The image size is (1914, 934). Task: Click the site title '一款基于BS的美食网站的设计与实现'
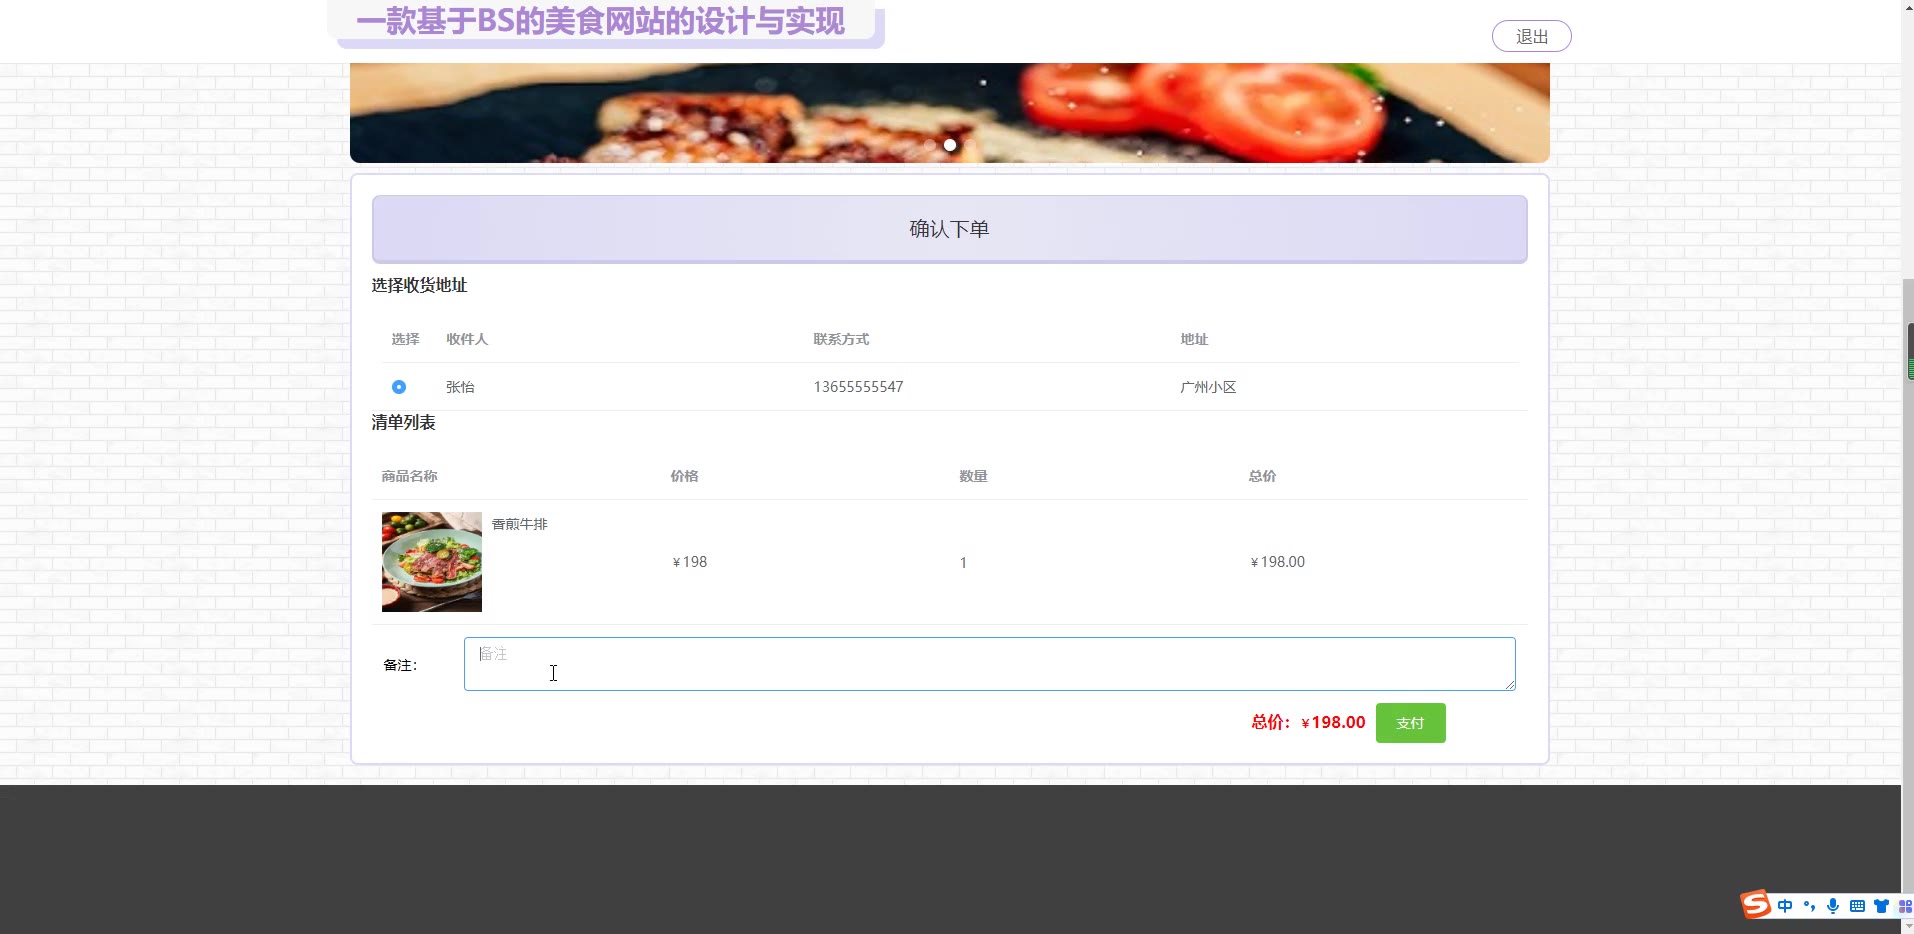point(600,21)
